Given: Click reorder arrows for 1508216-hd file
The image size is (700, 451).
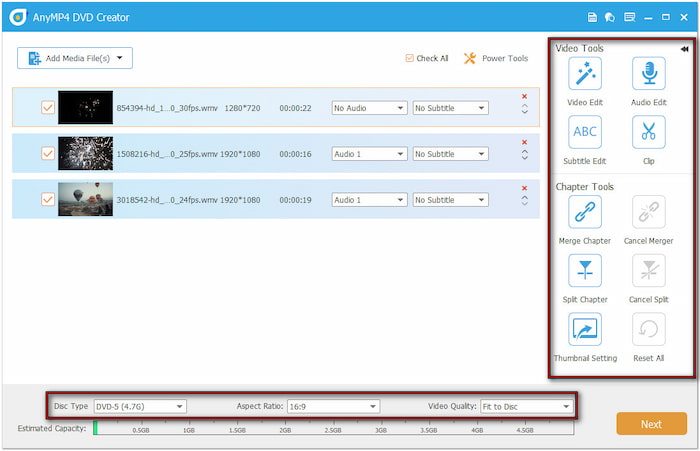Looking at the screenshot, I should click(525, 155).
